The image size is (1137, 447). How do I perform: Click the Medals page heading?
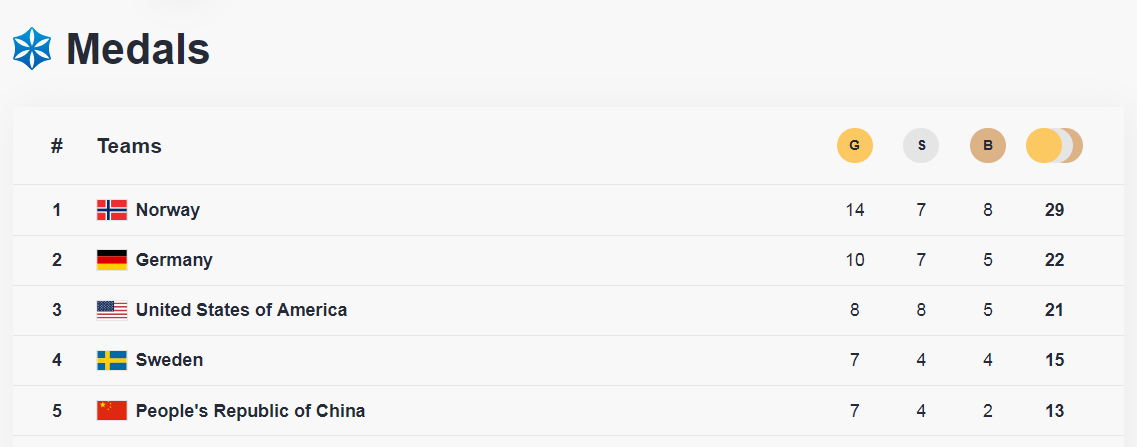tap(138, 49)
